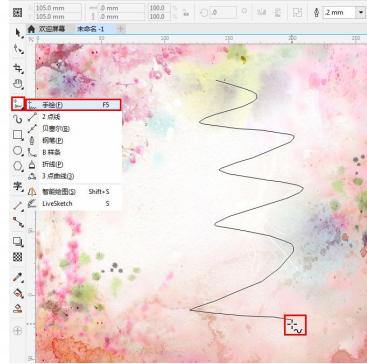This screenshot has height=364, width=367.
Task: Select the Color Eyedropper tool
Action: coord(18,277)
